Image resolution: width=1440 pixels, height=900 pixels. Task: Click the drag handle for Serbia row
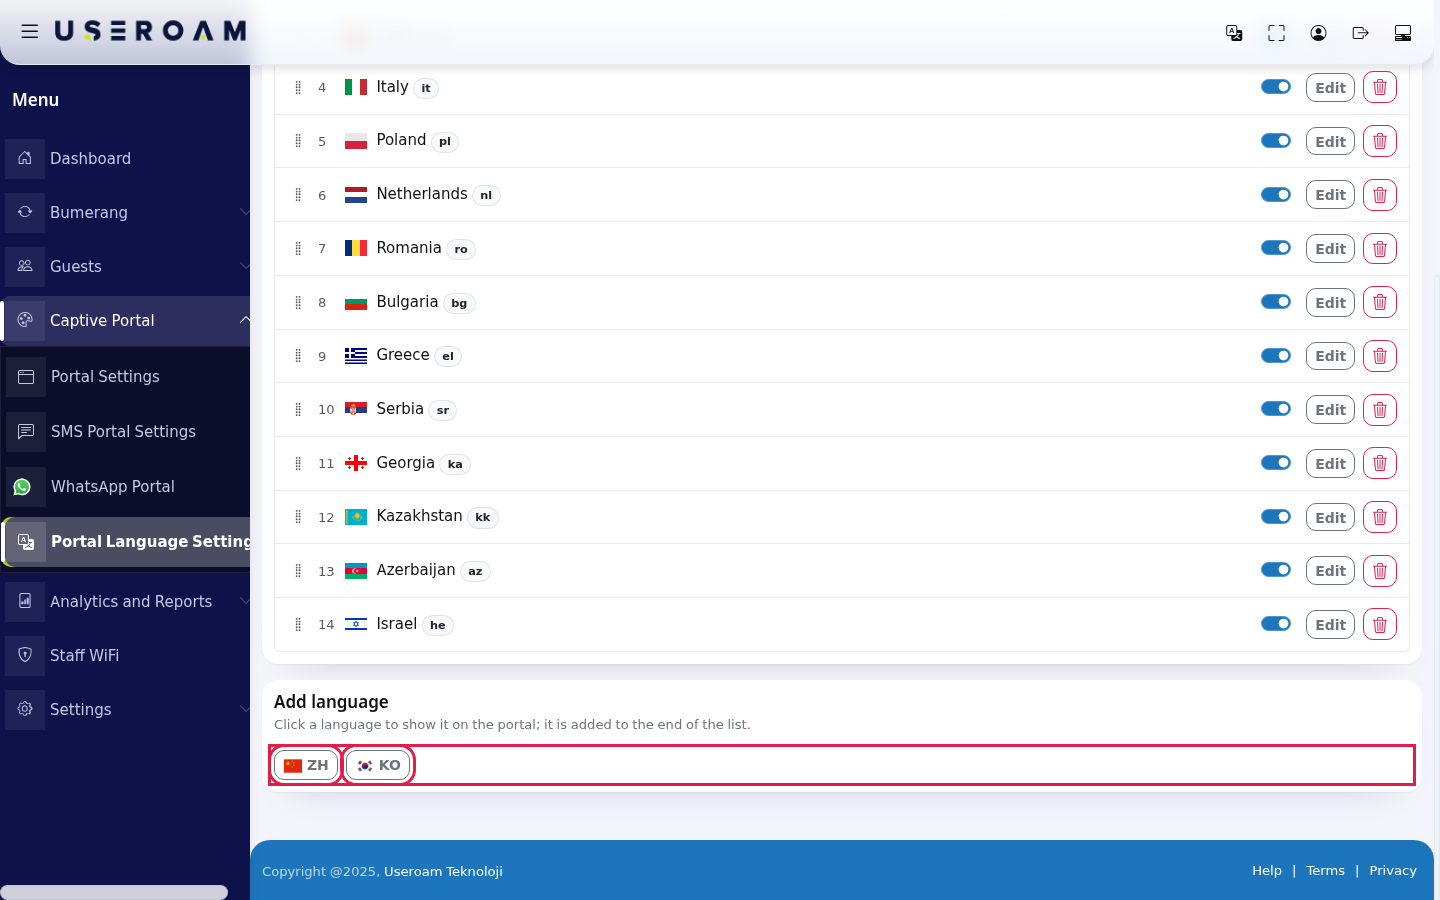click(298, 410)
